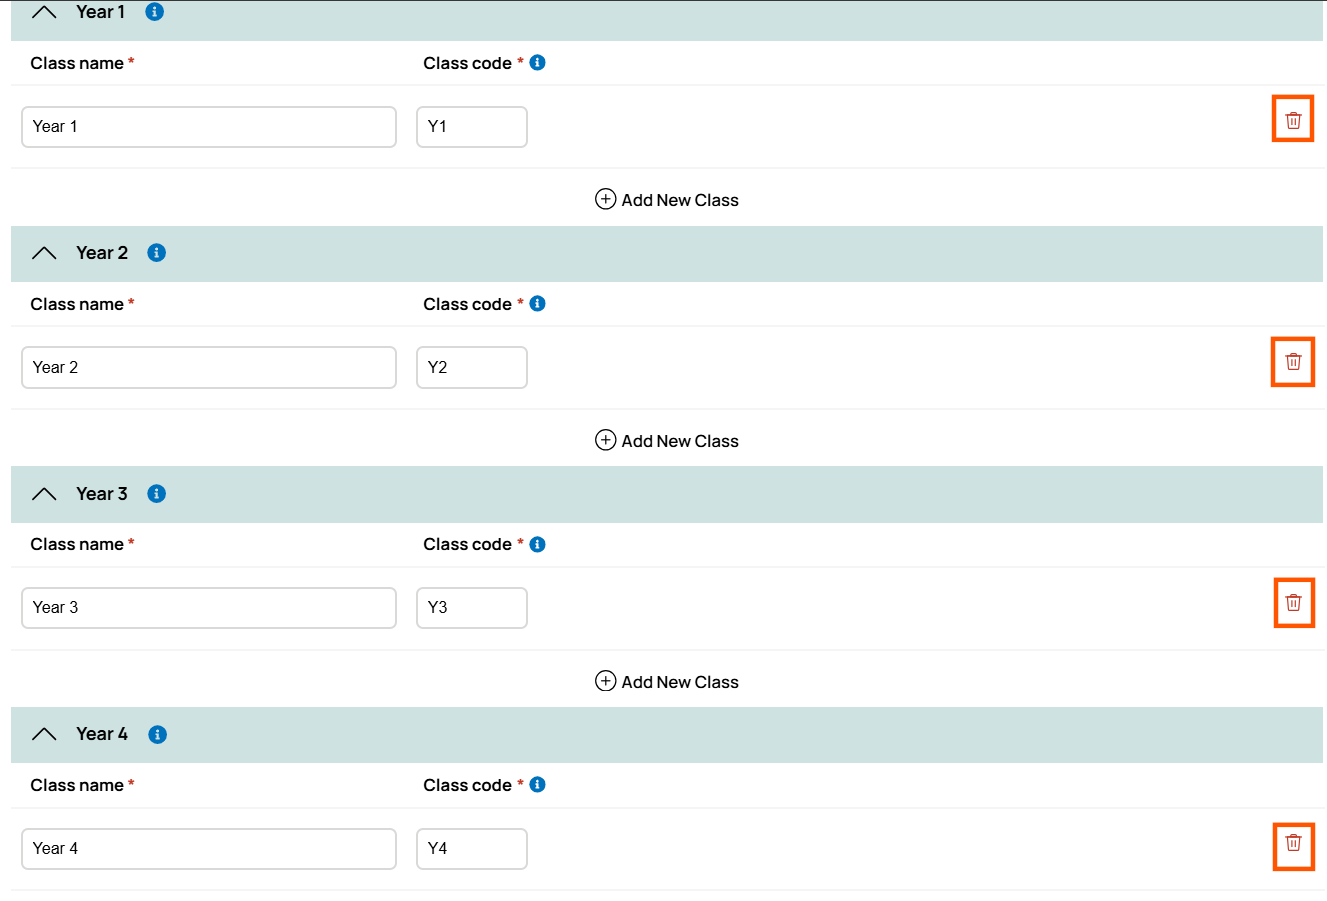
Task: Show Class code info in Year 3 section
Action: pyautogui.click(x=537, y=545)
